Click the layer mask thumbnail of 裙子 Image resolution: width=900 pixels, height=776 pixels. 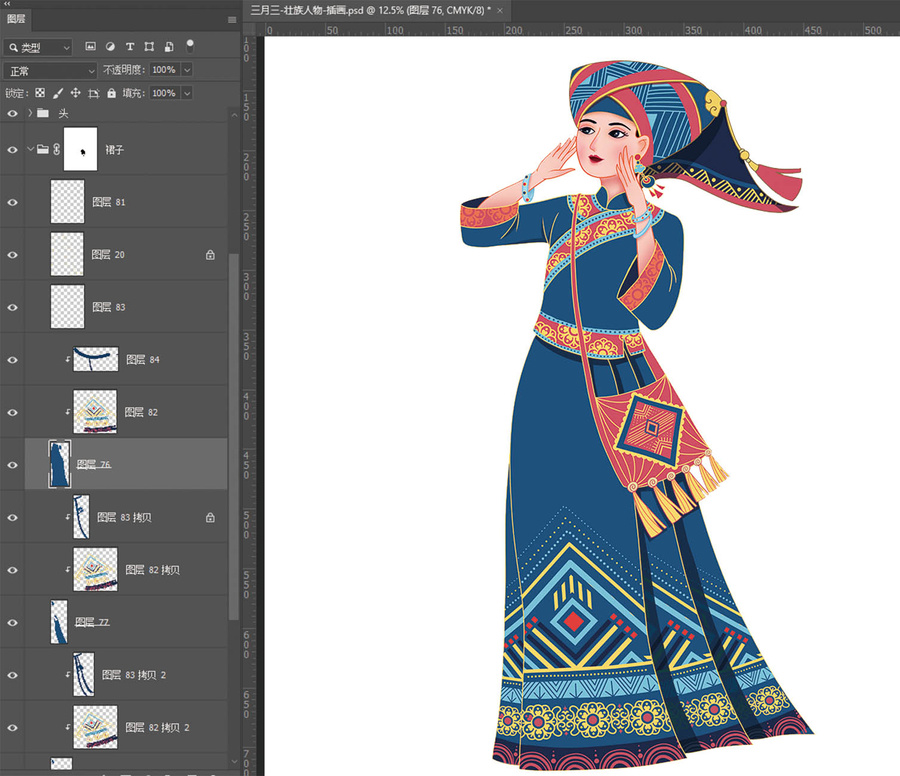click(x=80, y=149)
